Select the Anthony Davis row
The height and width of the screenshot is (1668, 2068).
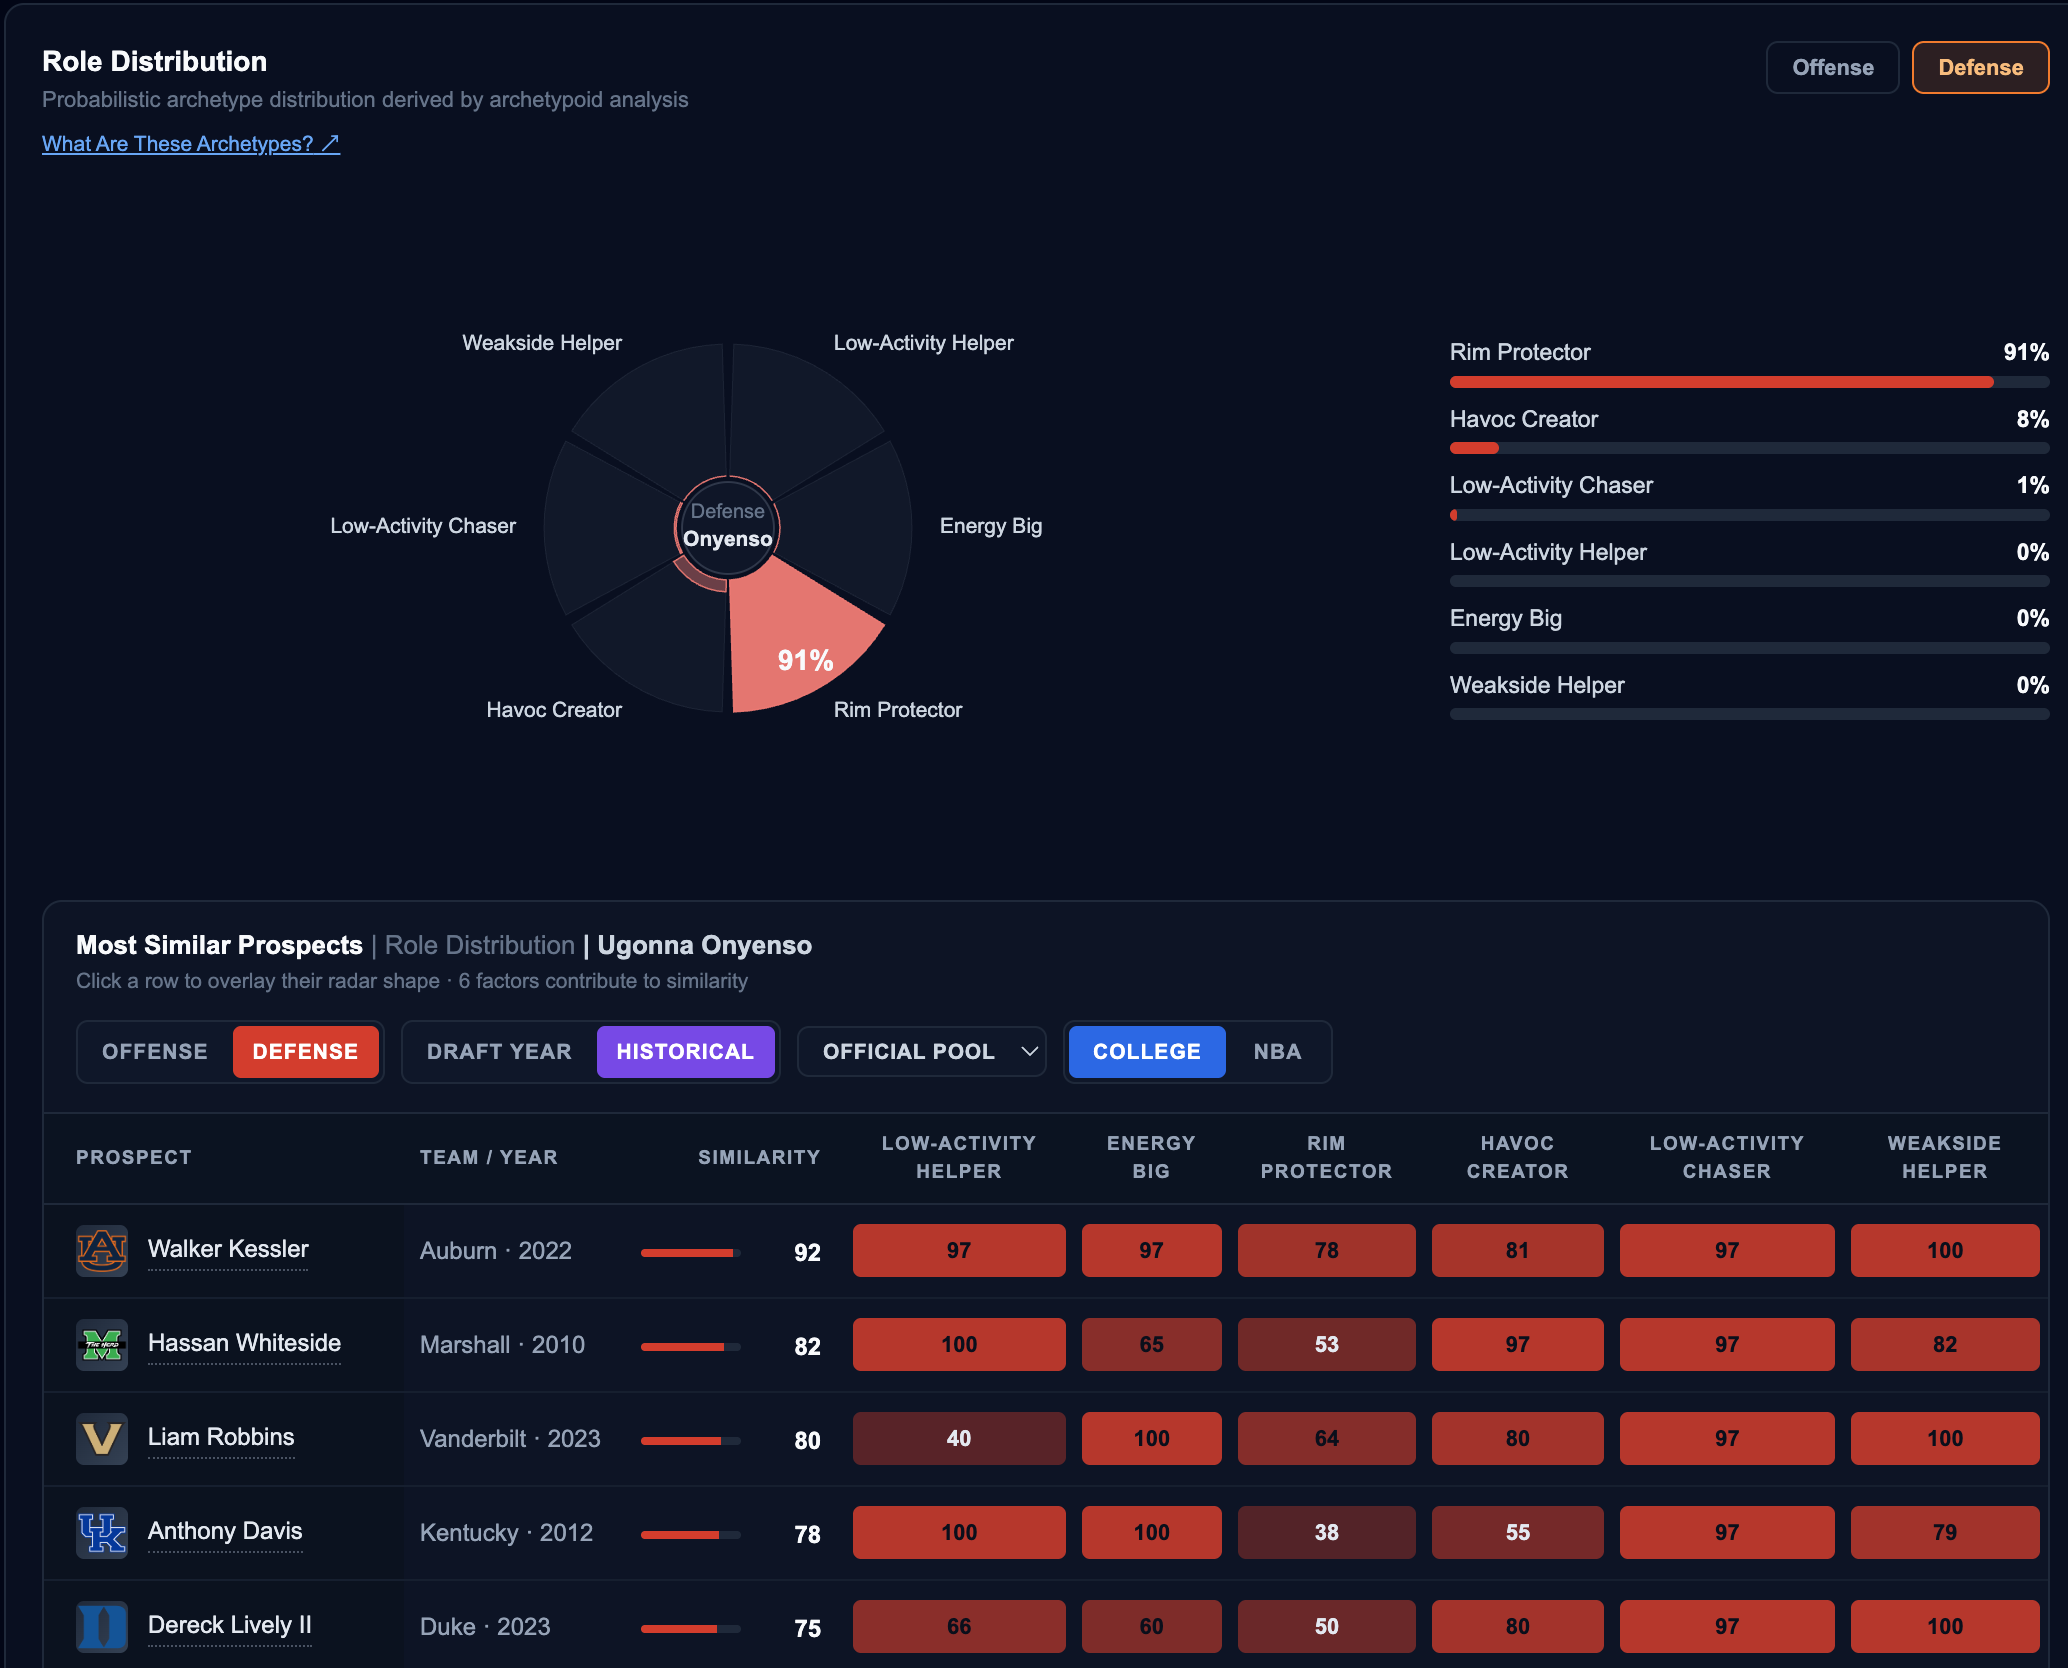pos(1046,1532)
